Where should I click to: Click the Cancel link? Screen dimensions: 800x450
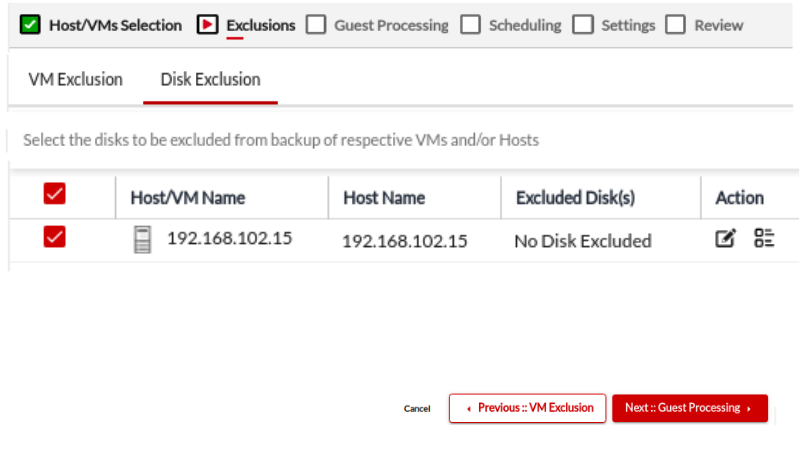click(417, 409)
